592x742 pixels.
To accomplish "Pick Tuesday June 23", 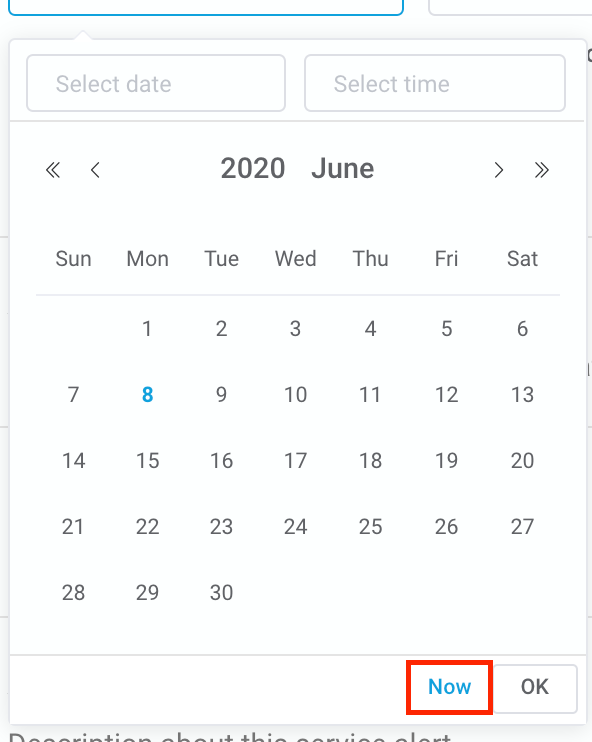I will [x=221, y=527].
